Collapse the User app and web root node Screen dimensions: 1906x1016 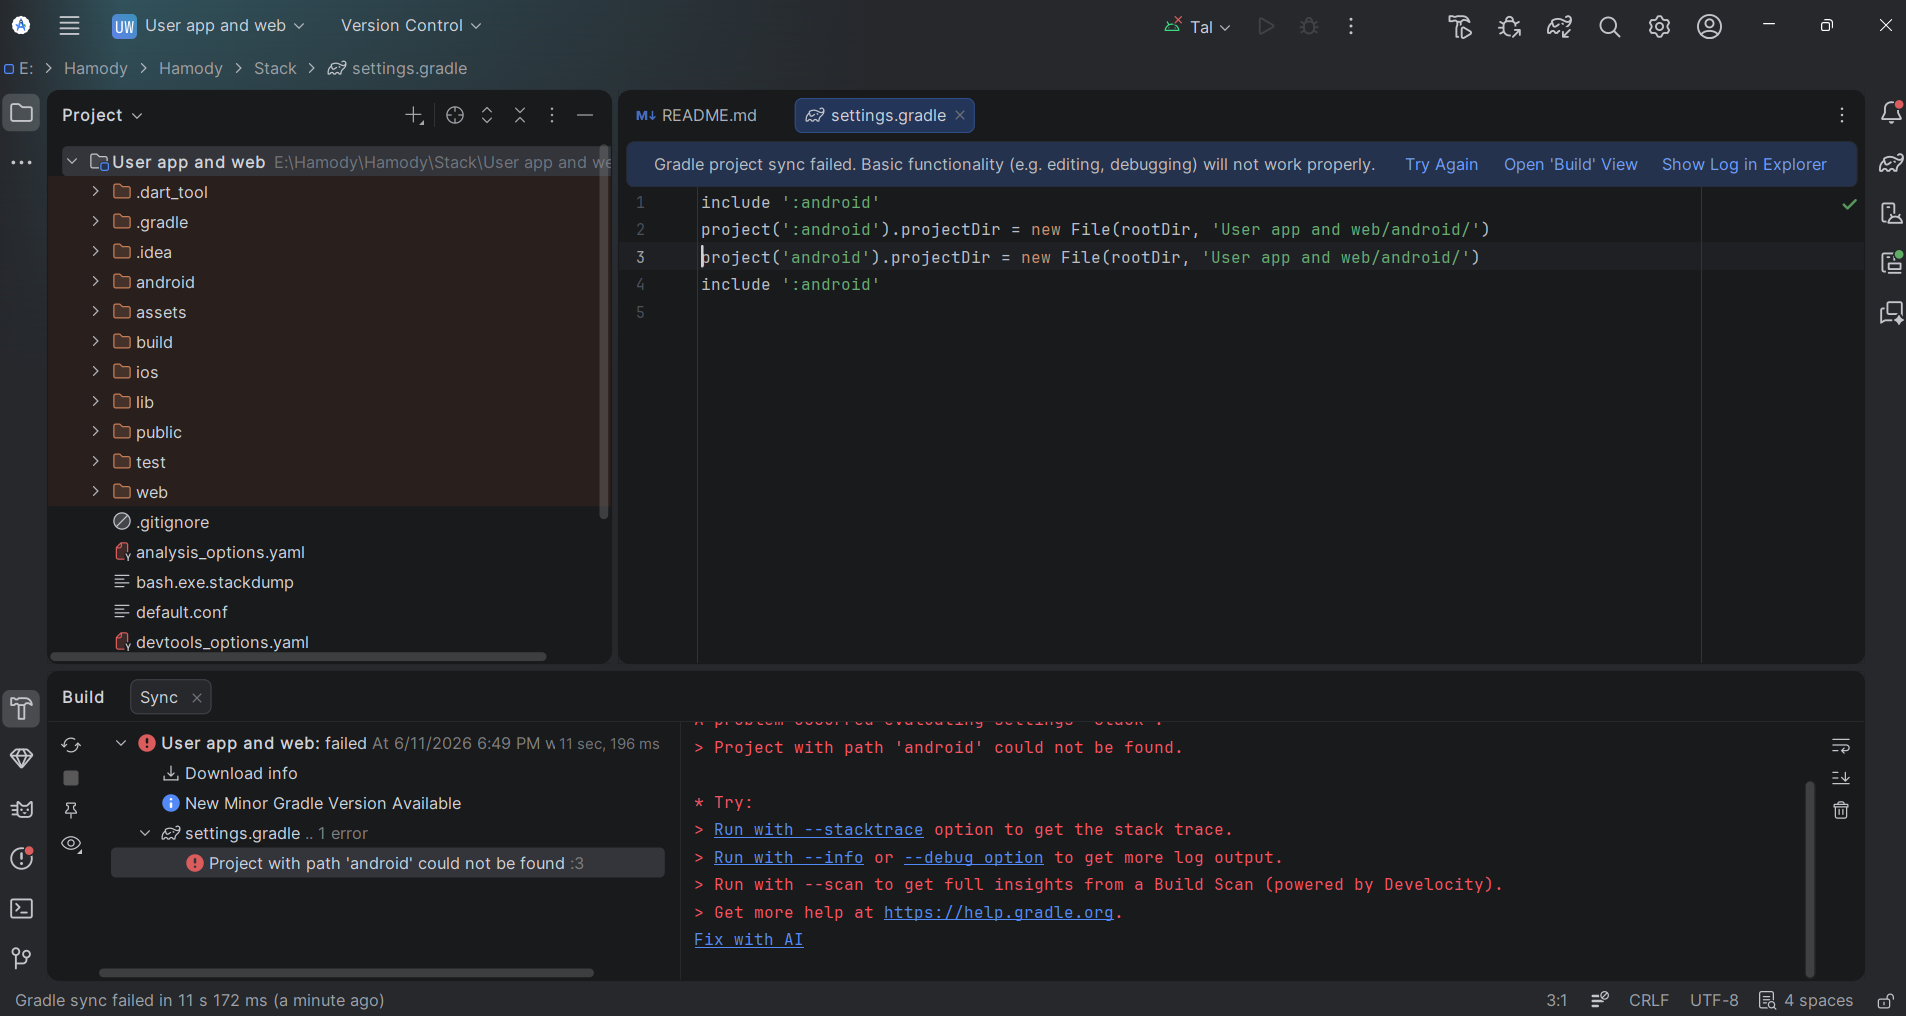[72, 161]
